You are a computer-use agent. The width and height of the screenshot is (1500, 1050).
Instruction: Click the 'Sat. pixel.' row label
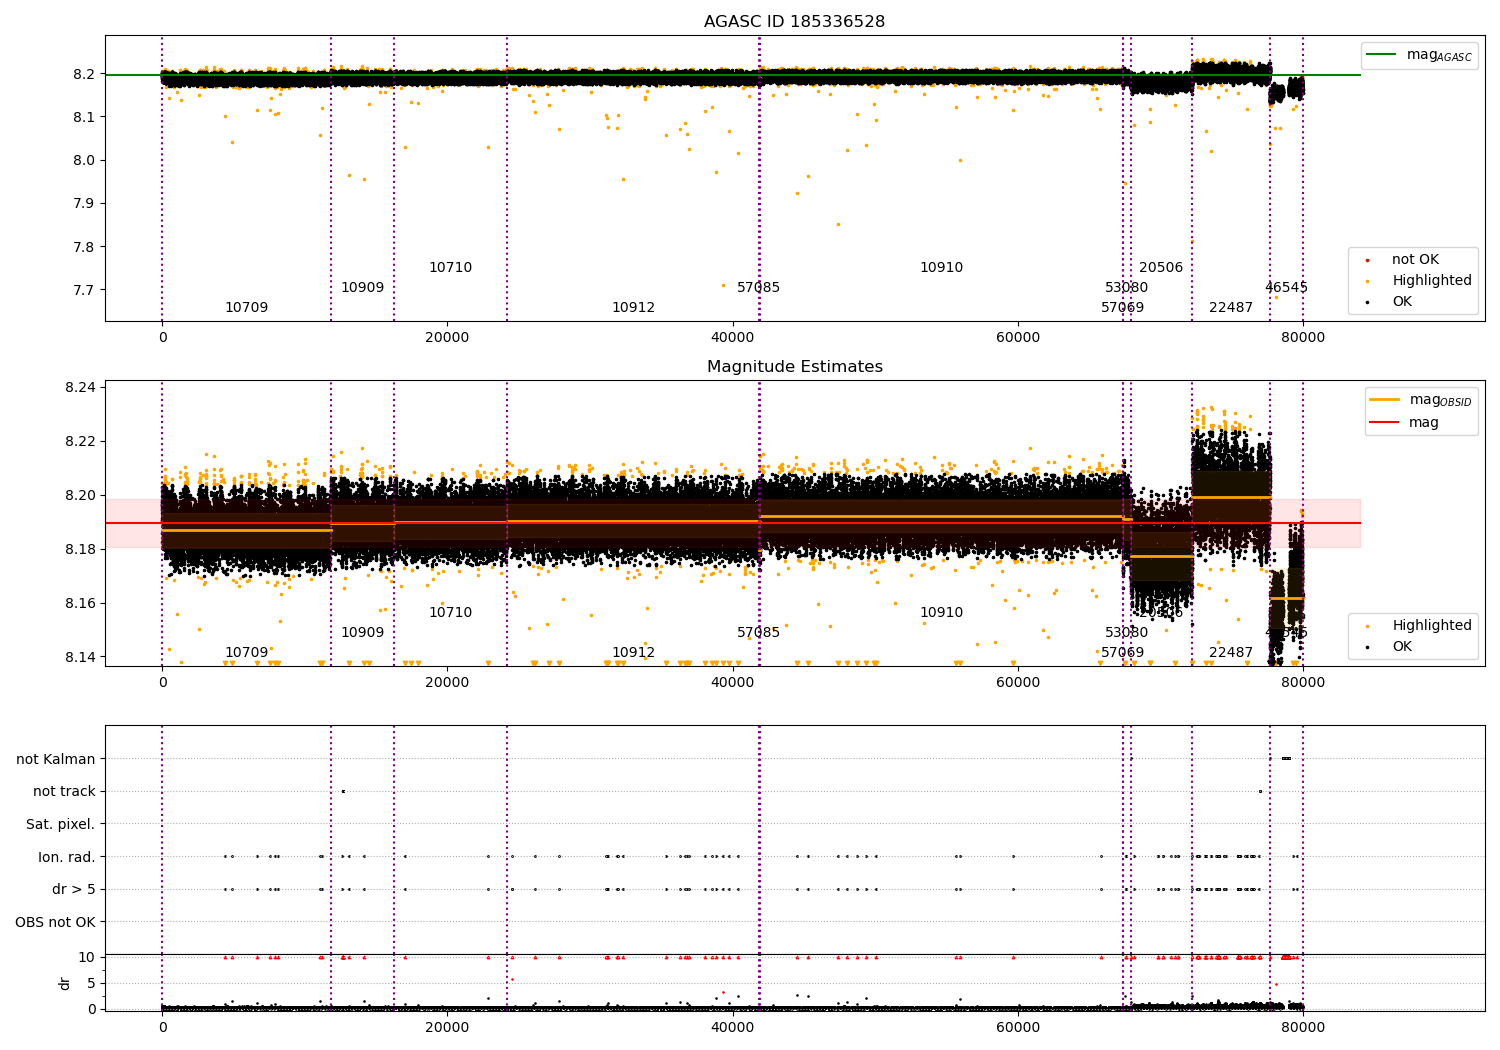pos(61,824)
